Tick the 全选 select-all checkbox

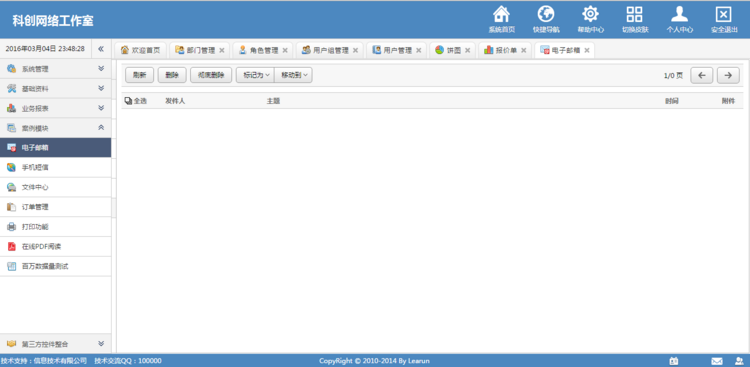128,101
